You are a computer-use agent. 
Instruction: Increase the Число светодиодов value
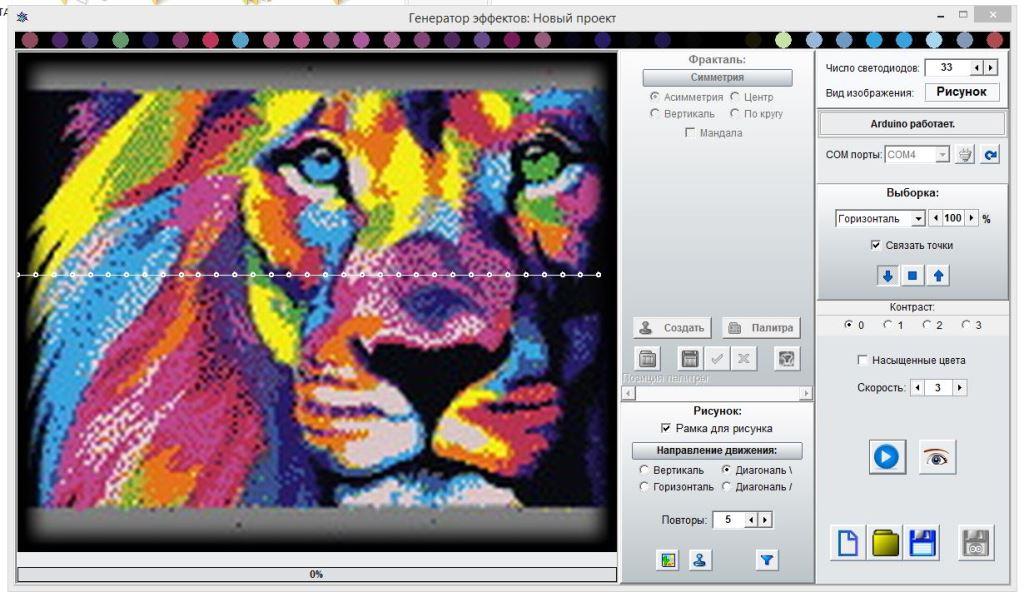[x=991, y=68]
